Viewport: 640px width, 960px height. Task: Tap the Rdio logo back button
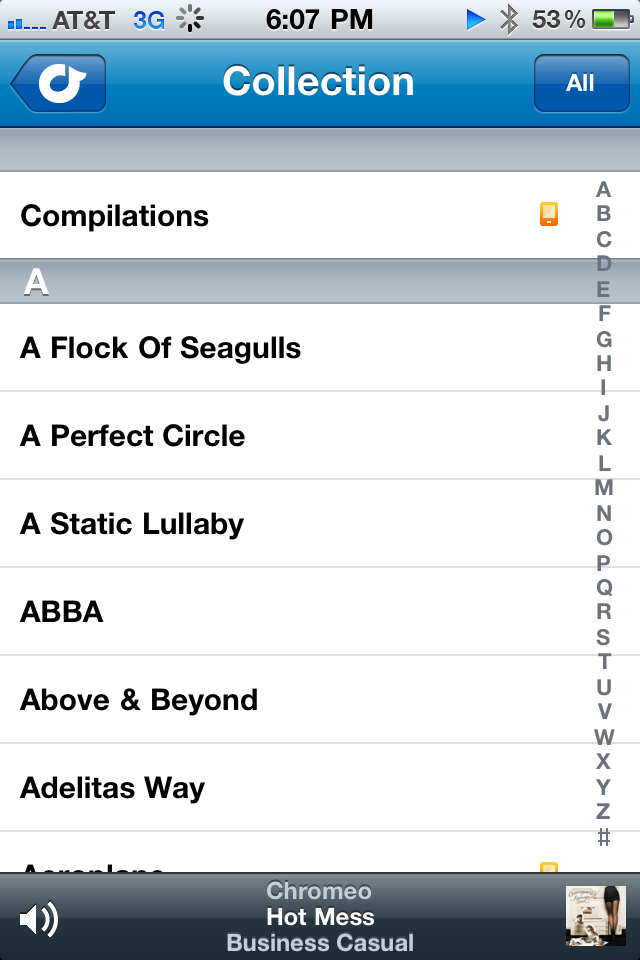coord(58,83)
